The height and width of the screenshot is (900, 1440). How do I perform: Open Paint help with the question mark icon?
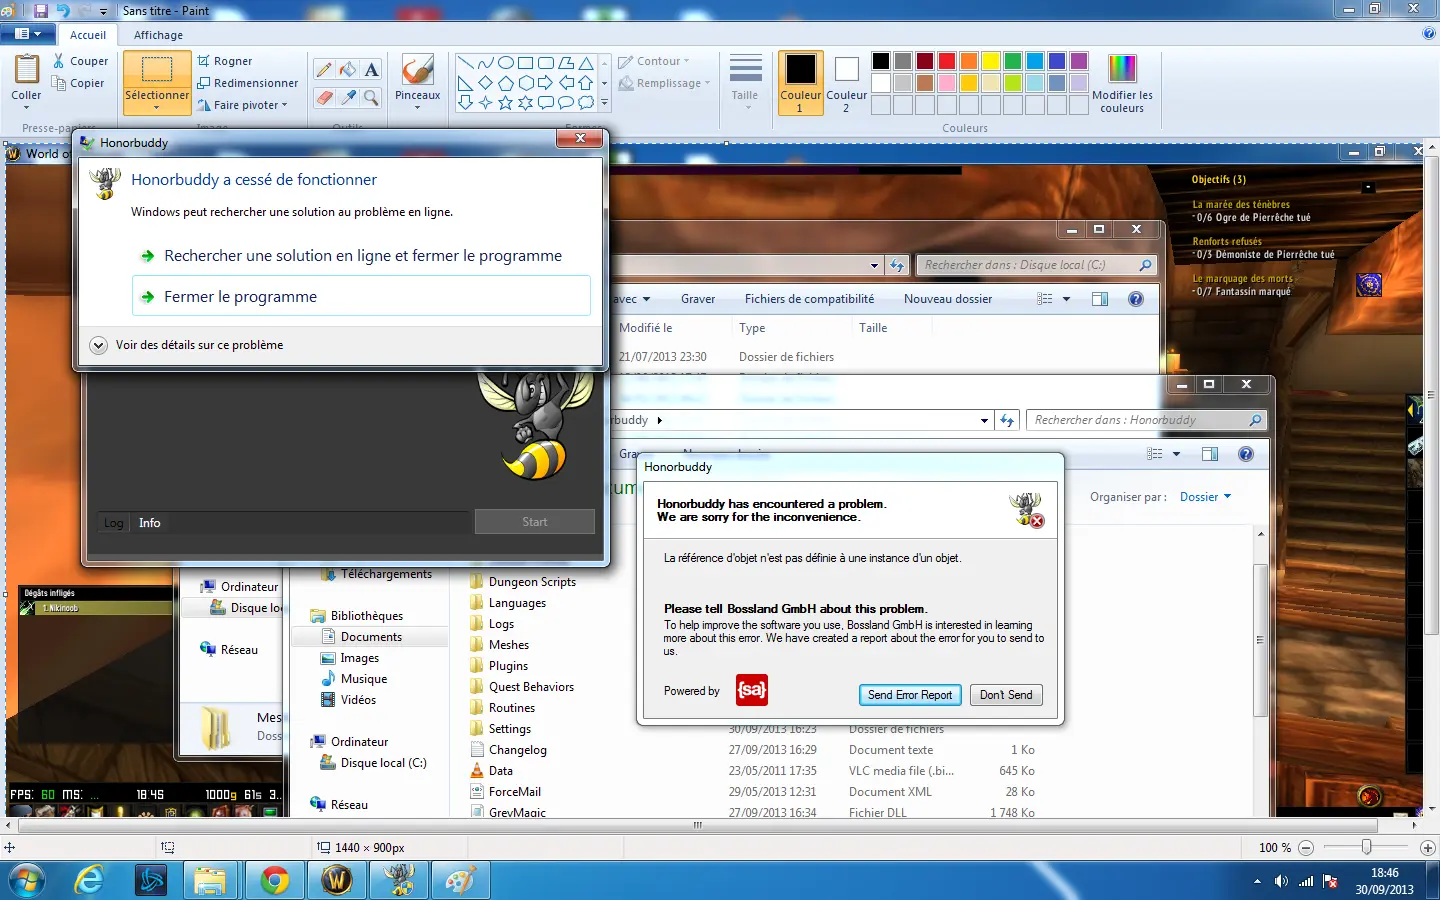point(1428,33)
